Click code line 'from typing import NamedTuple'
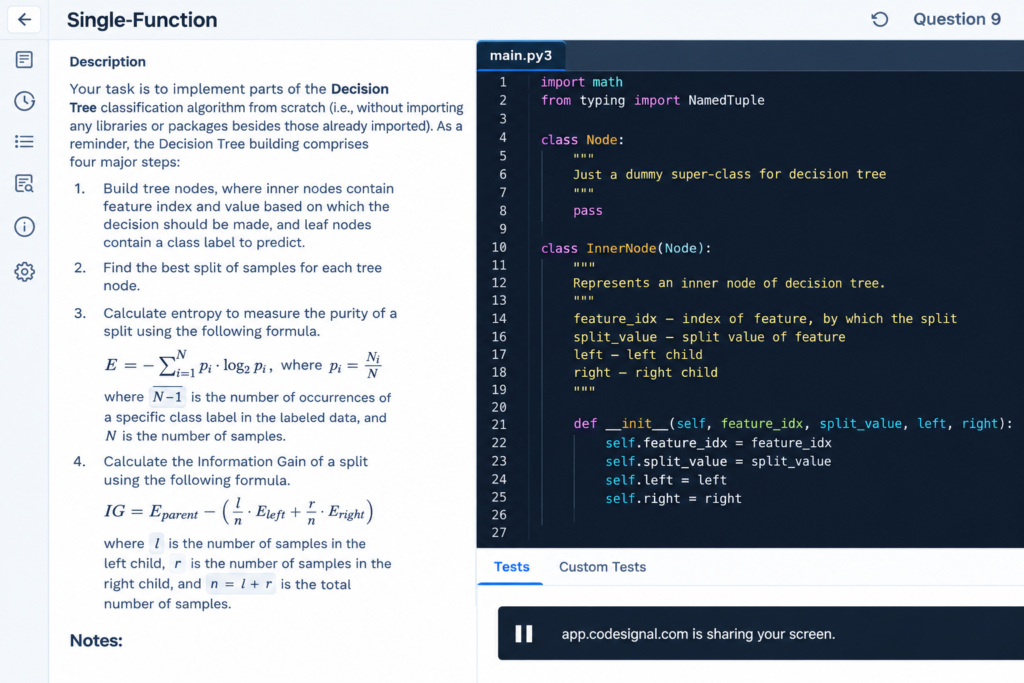Screen dimensions: 1024x683 (652, 101)
